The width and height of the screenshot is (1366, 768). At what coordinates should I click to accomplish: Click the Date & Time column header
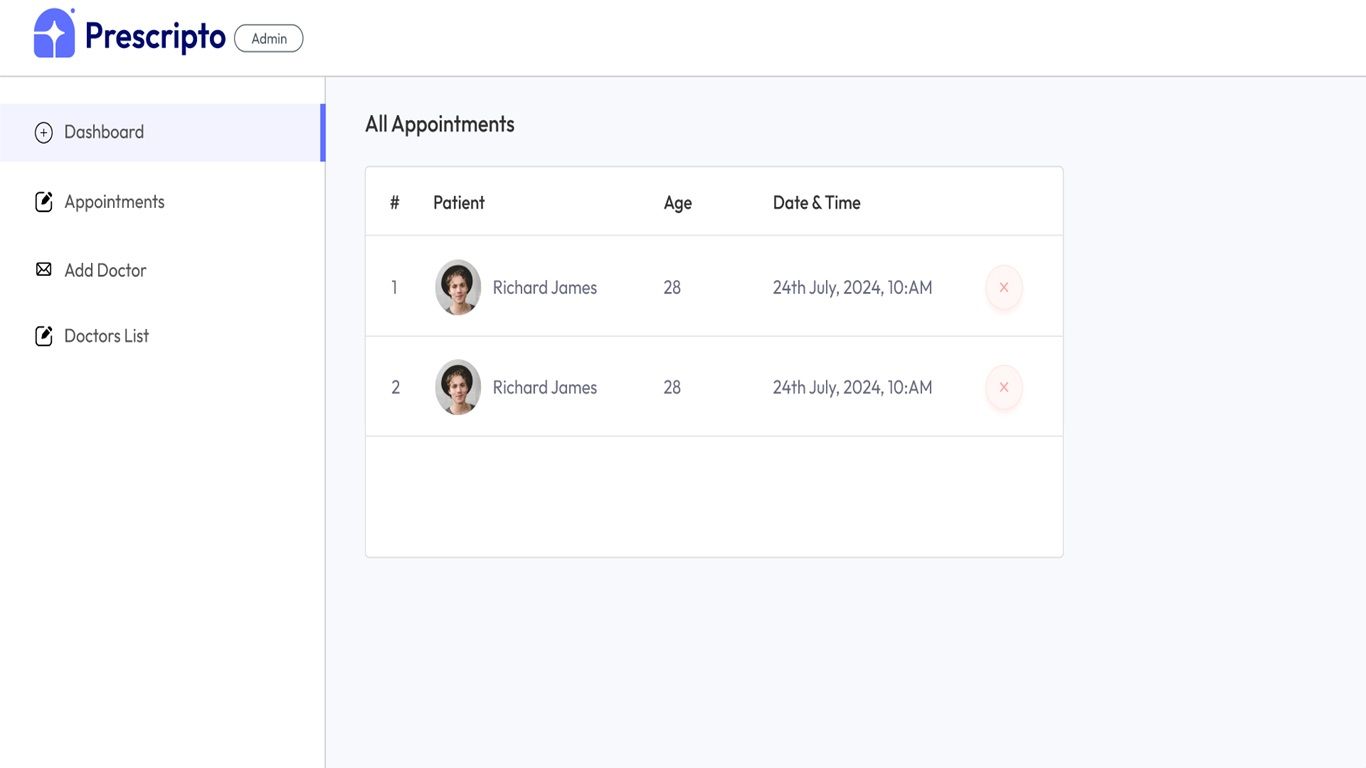pos(816,203)
